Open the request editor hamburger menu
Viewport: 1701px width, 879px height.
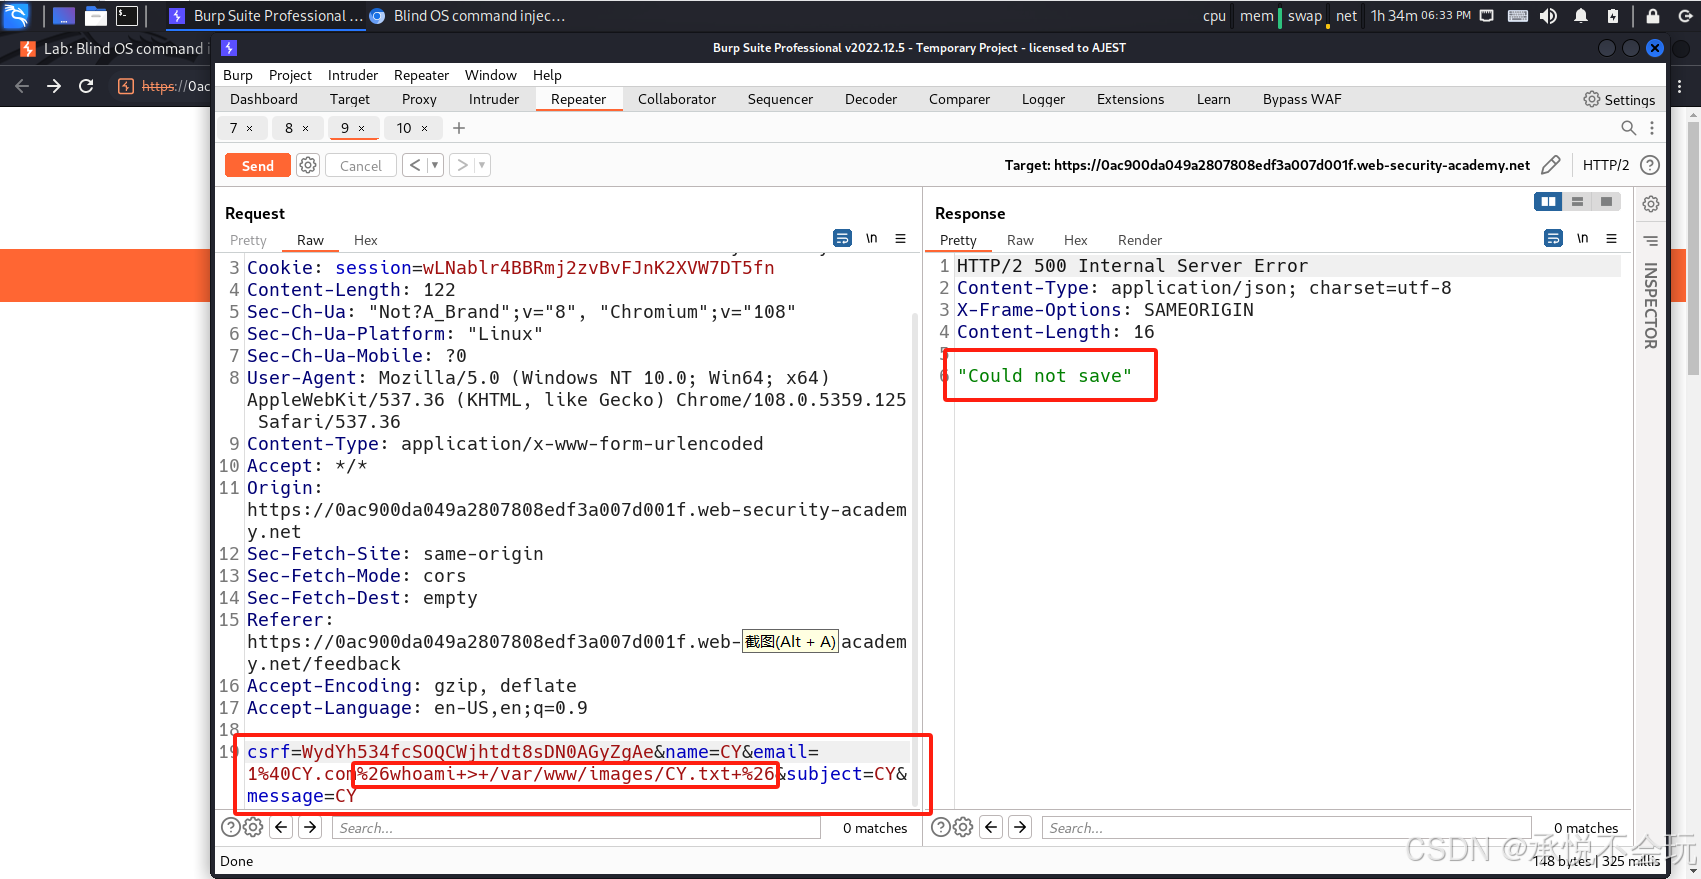(900, 238)
